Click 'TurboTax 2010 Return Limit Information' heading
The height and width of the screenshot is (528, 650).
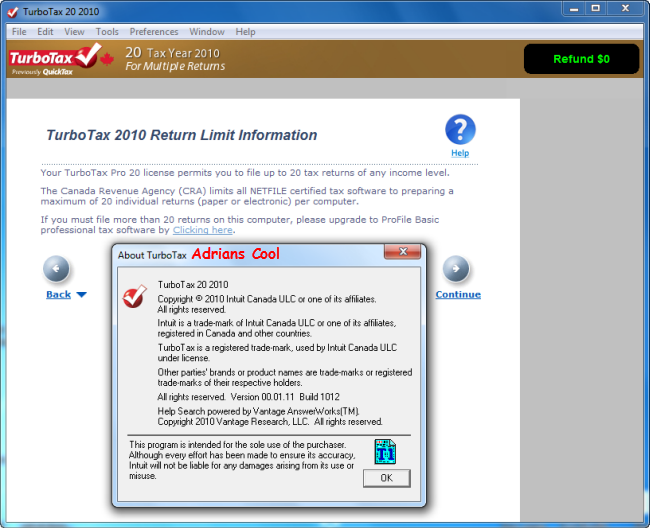[x=182, y=135]
